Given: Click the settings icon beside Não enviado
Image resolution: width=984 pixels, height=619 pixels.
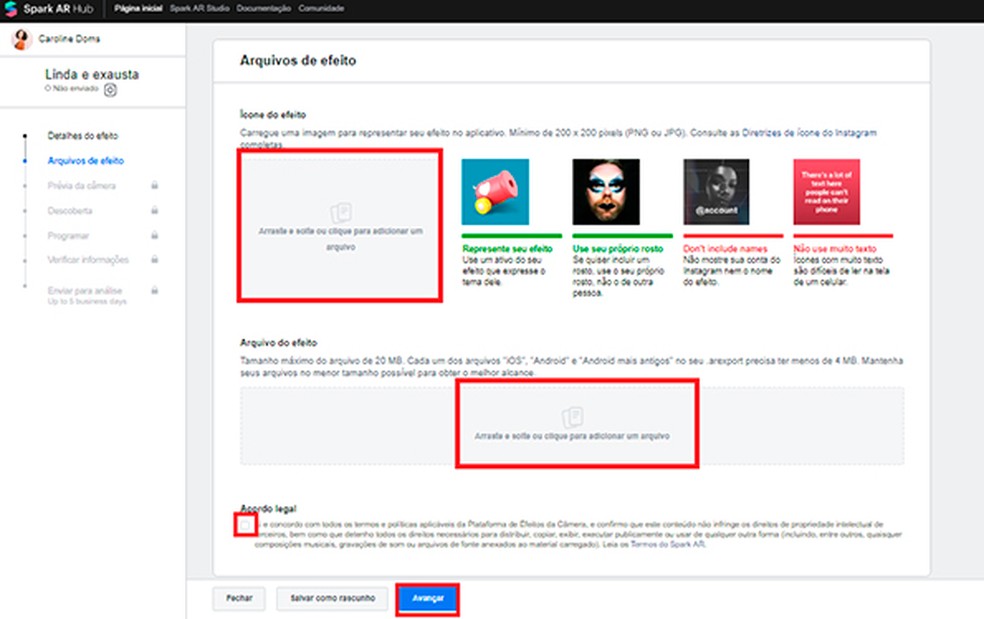Looking at the screenshot, I should [110, 90].
